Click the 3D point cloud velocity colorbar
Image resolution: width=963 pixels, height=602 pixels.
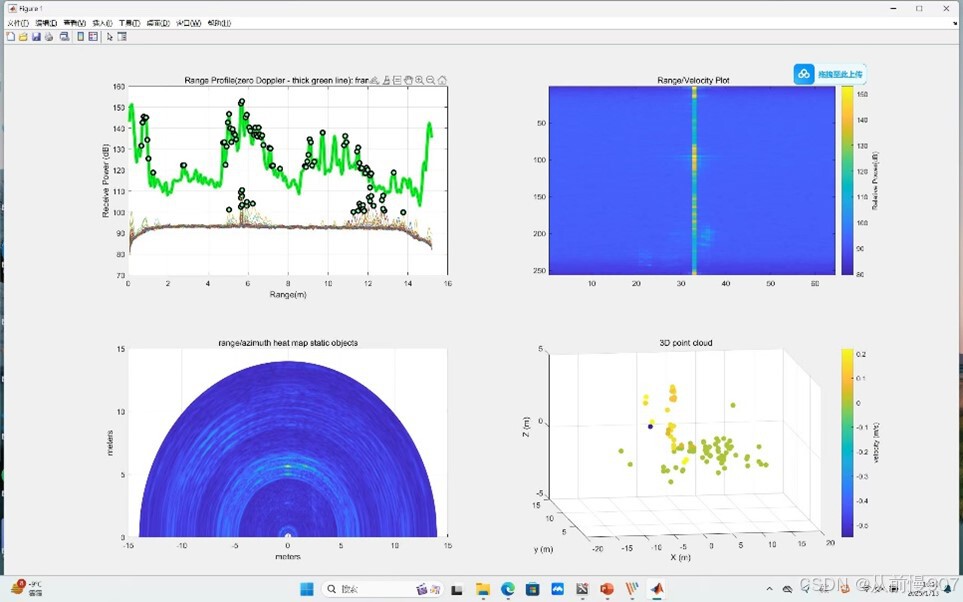pyautogui.click(x=847, y=443)
